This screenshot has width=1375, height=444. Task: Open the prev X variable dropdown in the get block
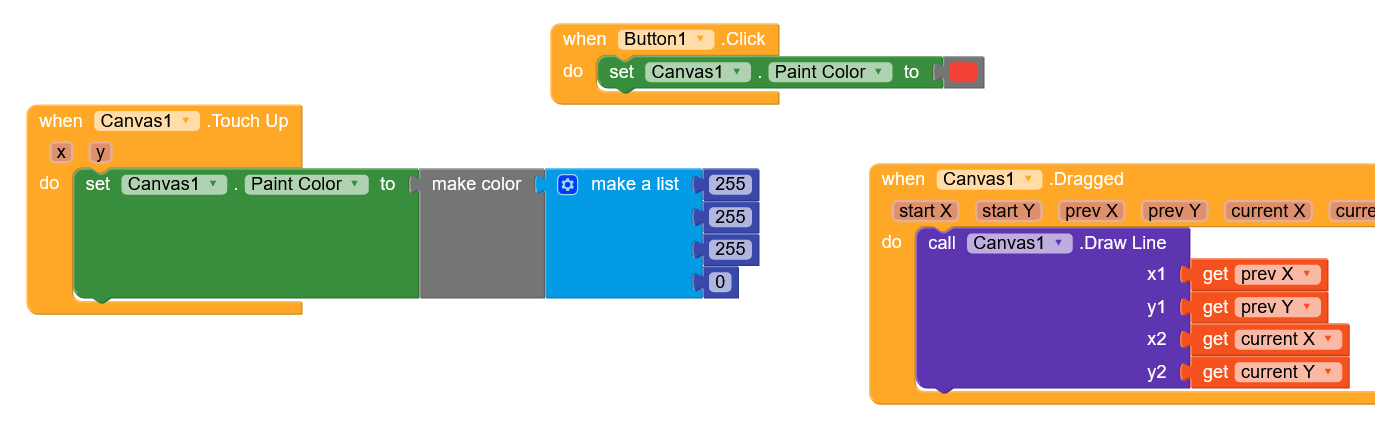pos(1278,275)
